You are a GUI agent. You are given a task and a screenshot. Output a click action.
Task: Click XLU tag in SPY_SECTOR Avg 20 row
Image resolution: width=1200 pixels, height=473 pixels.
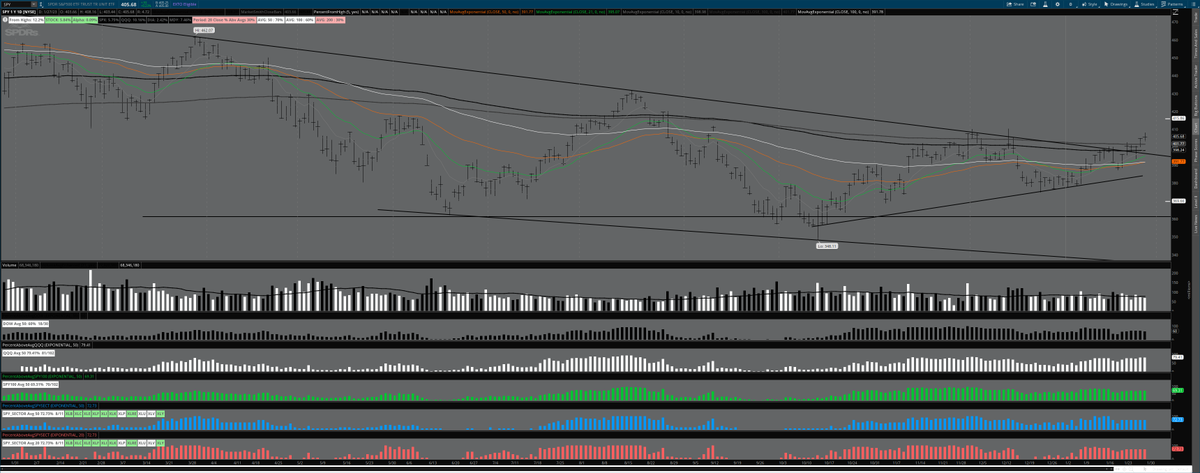142,442
